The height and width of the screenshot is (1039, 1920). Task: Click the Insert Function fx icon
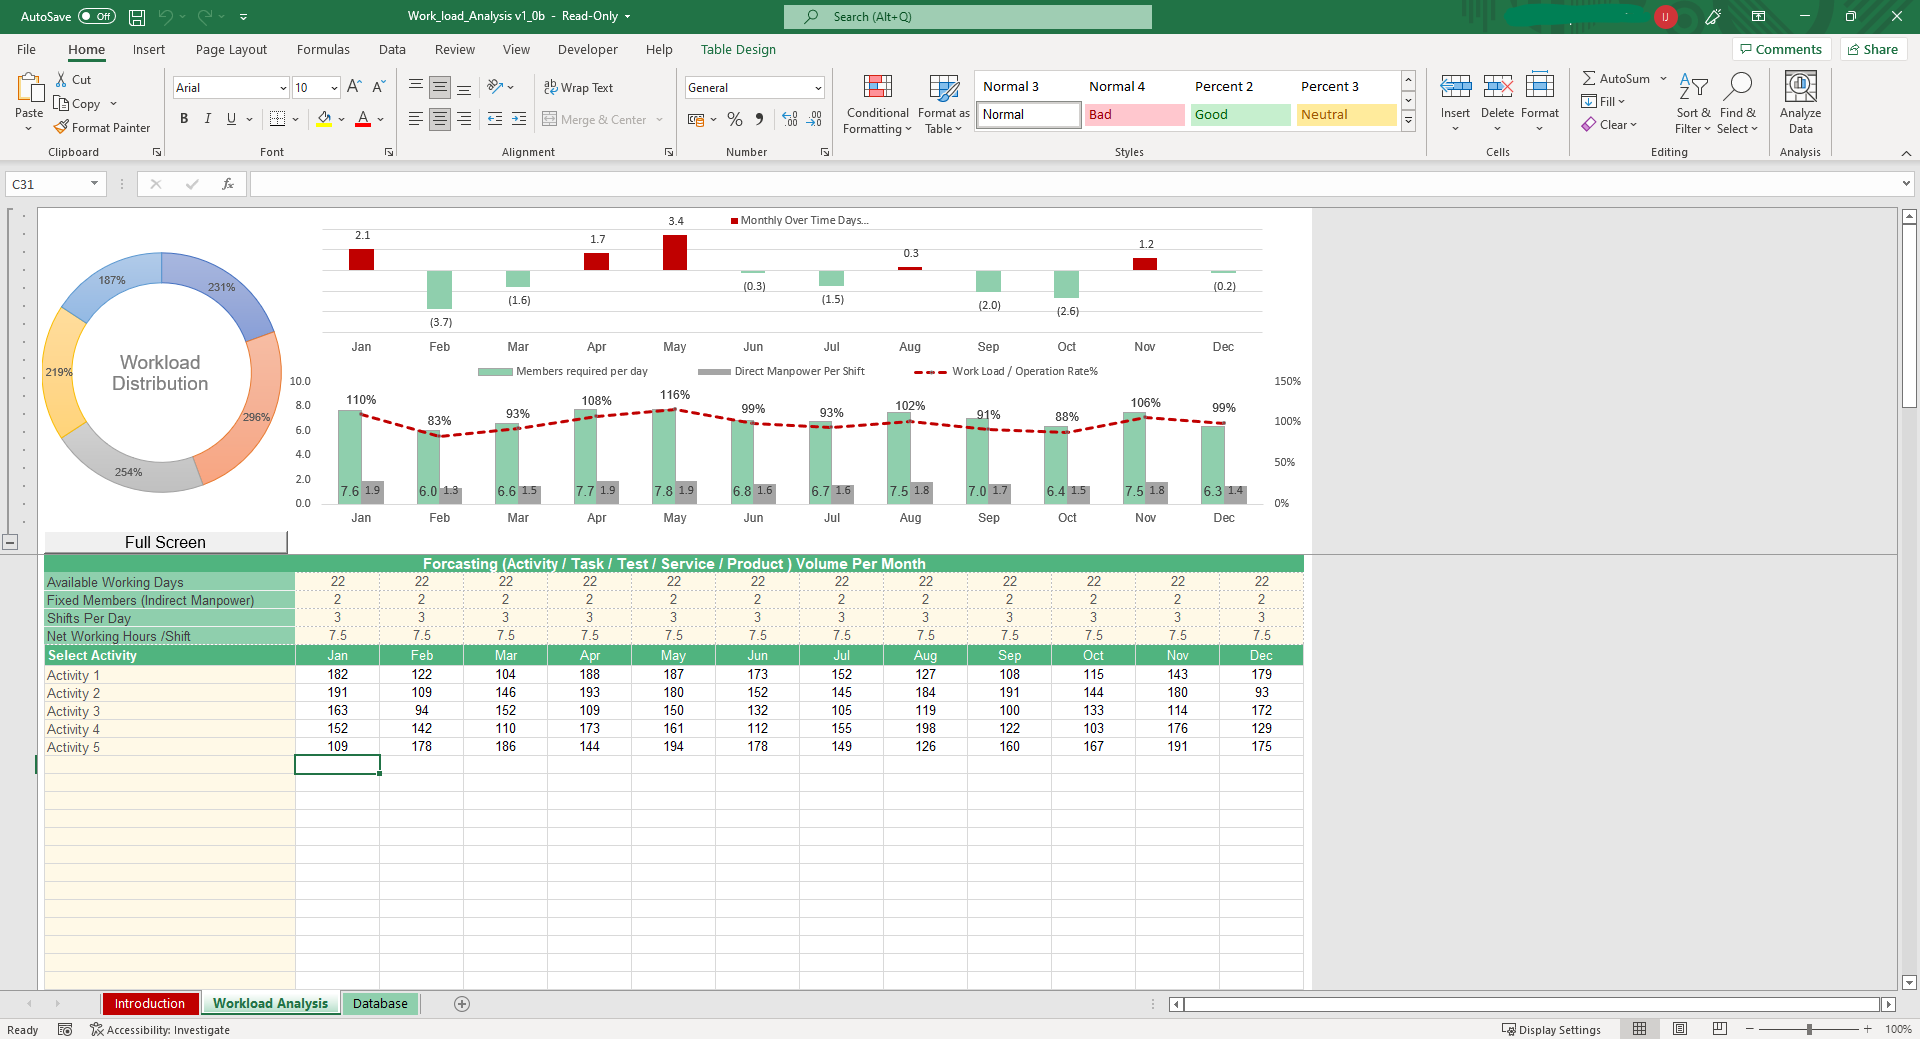pos(228,184)
